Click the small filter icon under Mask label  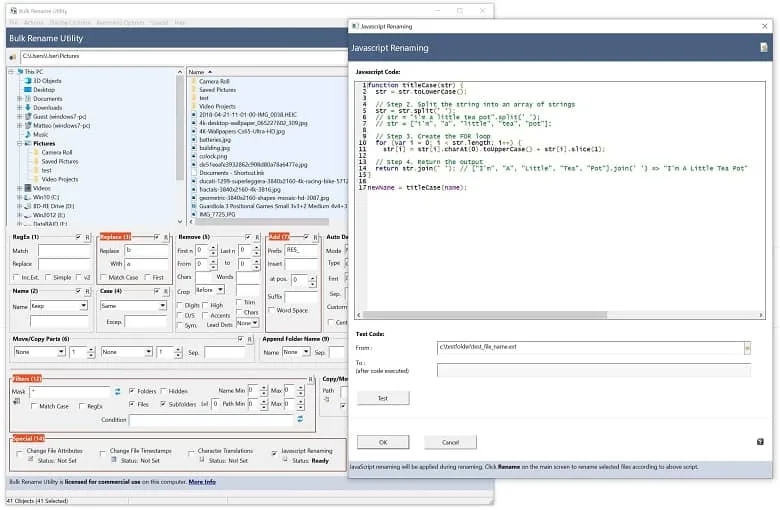pyautogui.click(x=16, y=401)
